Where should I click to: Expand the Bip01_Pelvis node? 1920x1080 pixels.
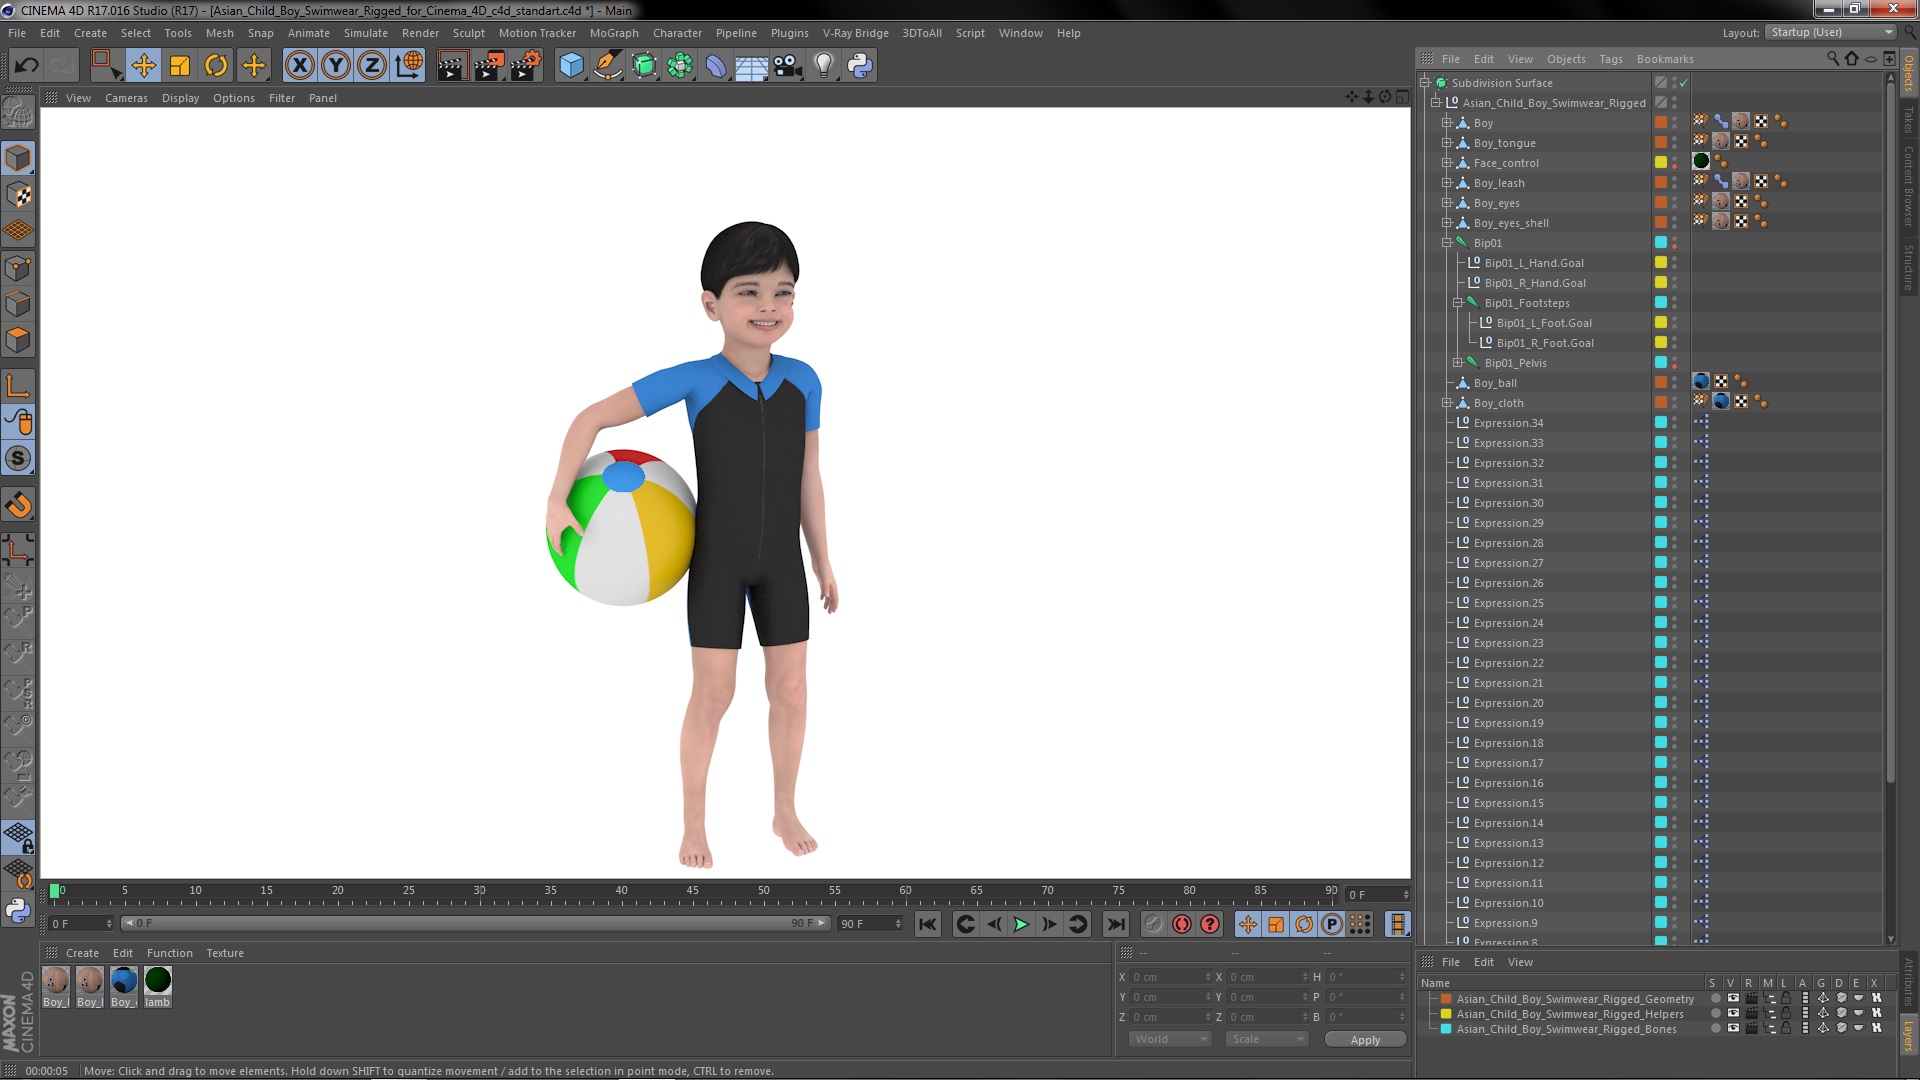1457,363
